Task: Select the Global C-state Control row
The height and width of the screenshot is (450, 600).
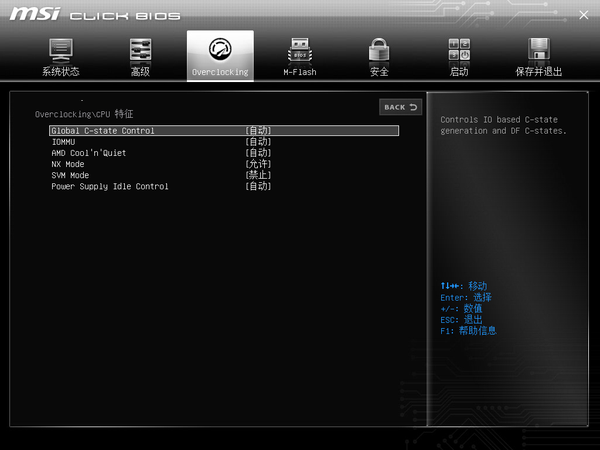Action: (224, 130)
